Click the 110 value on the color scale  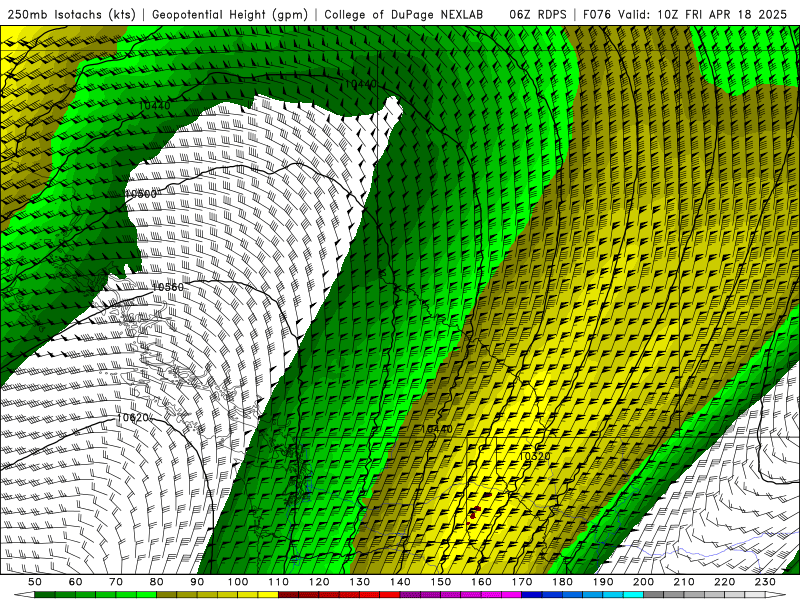pyautogui.click(x=279, y=582)
